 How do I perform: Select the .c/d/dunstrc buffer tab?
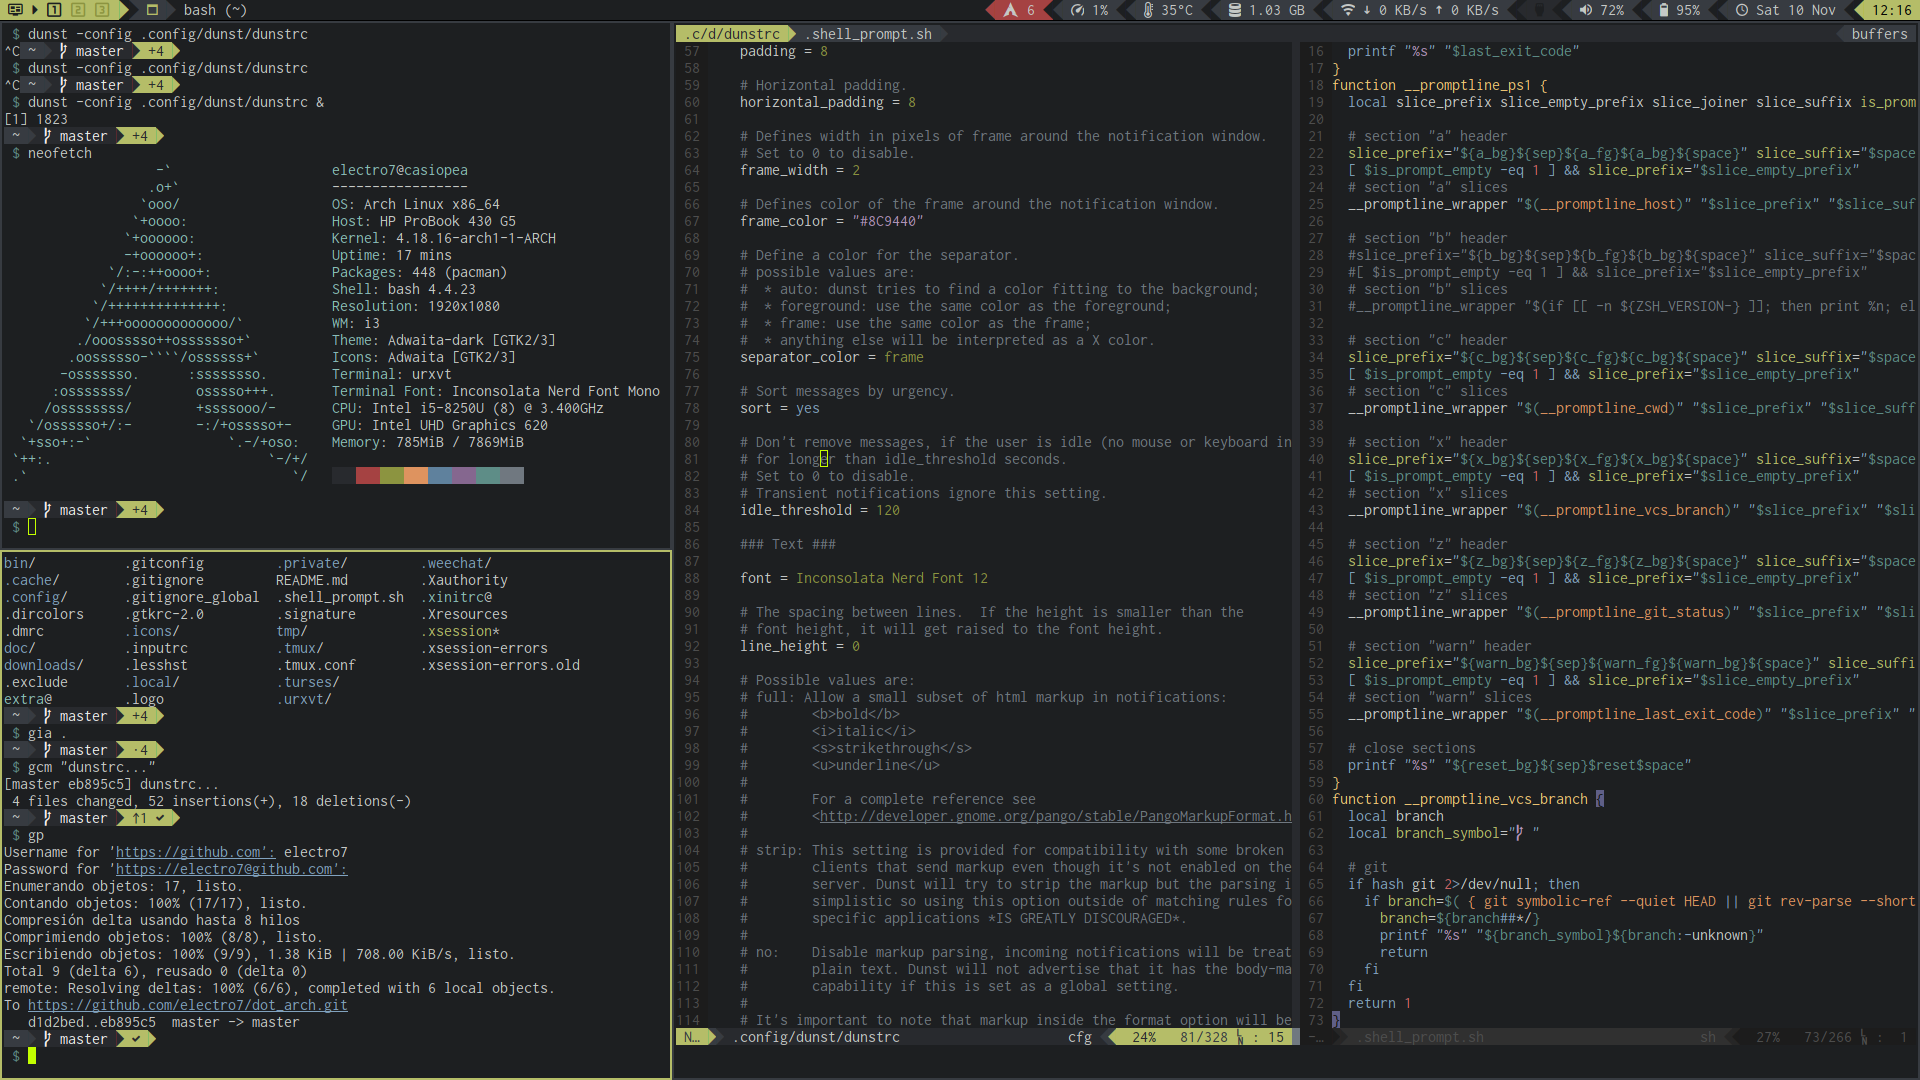[x=733, y=34]
